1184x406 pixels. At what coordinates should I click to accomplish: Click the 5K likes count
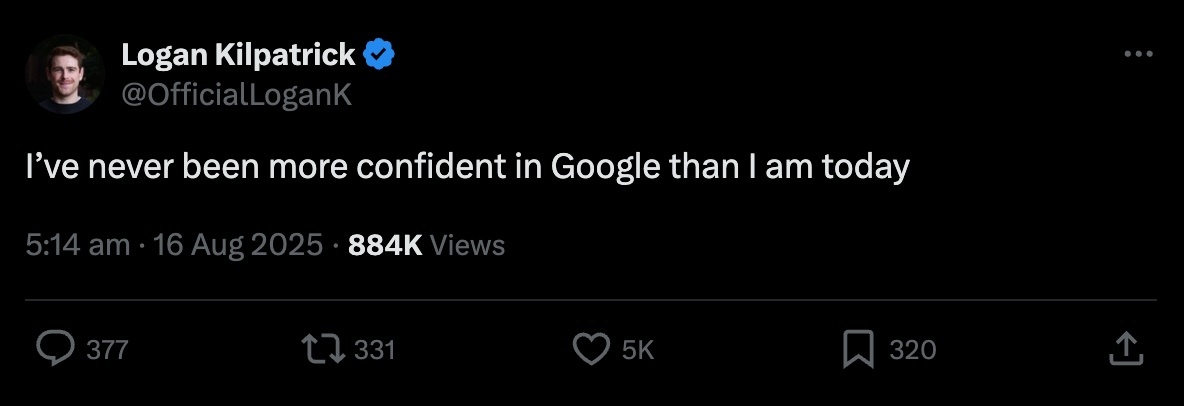click(x=638, y=350)
